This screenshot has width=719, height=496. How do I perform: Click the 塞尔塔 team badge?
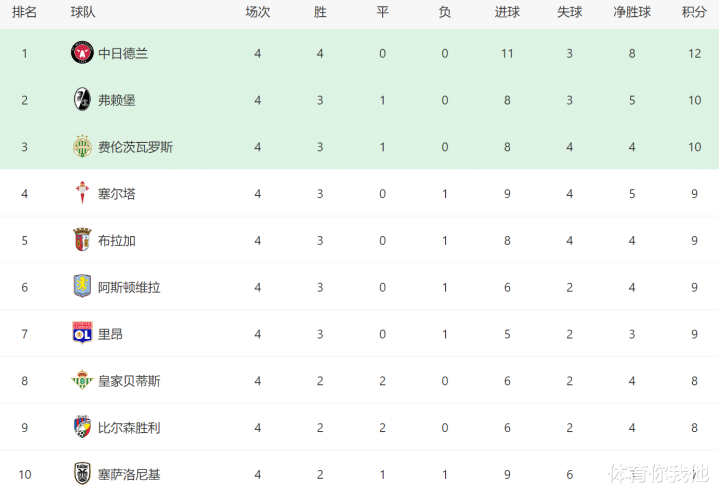tap(82, 193)
